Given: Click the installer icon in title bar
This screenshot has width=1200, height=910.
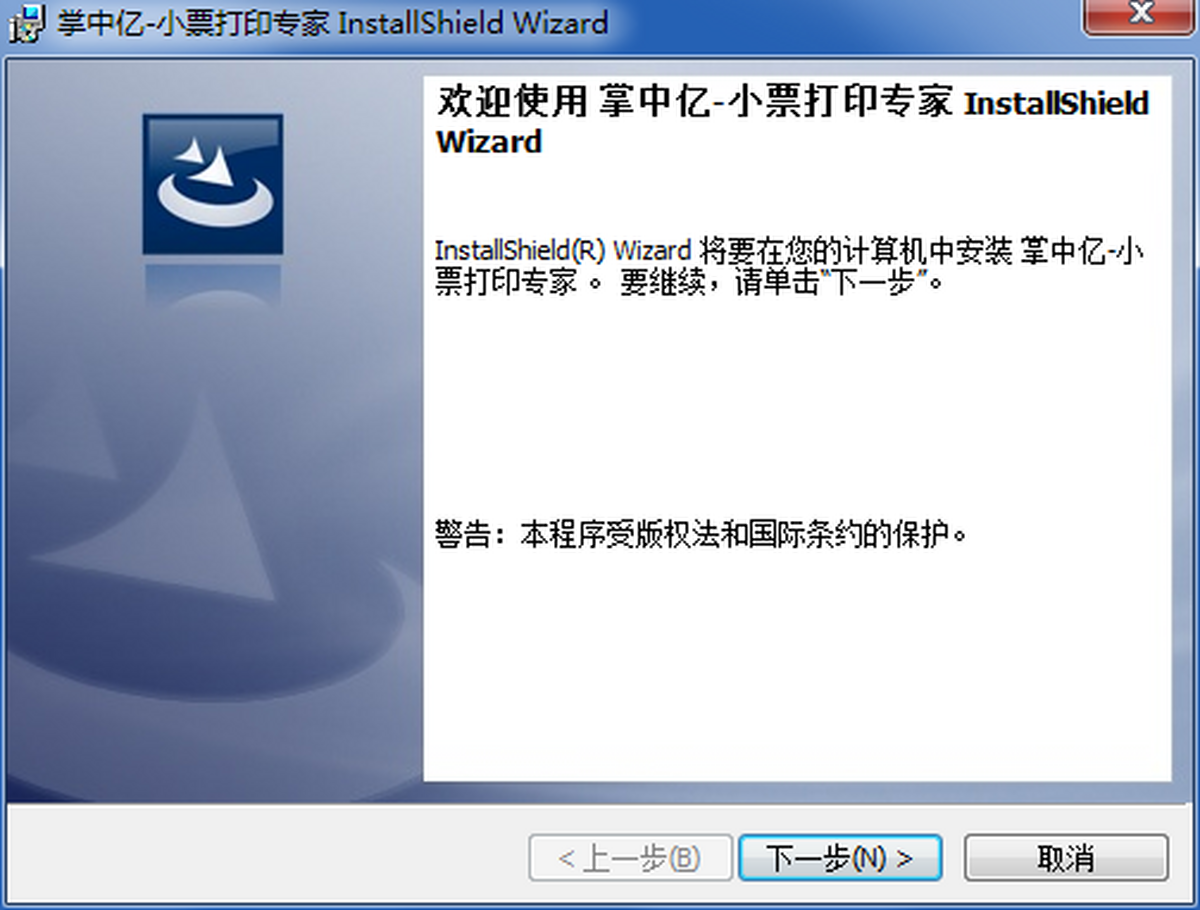Looking at the screenshot, I should coord(27,22).
